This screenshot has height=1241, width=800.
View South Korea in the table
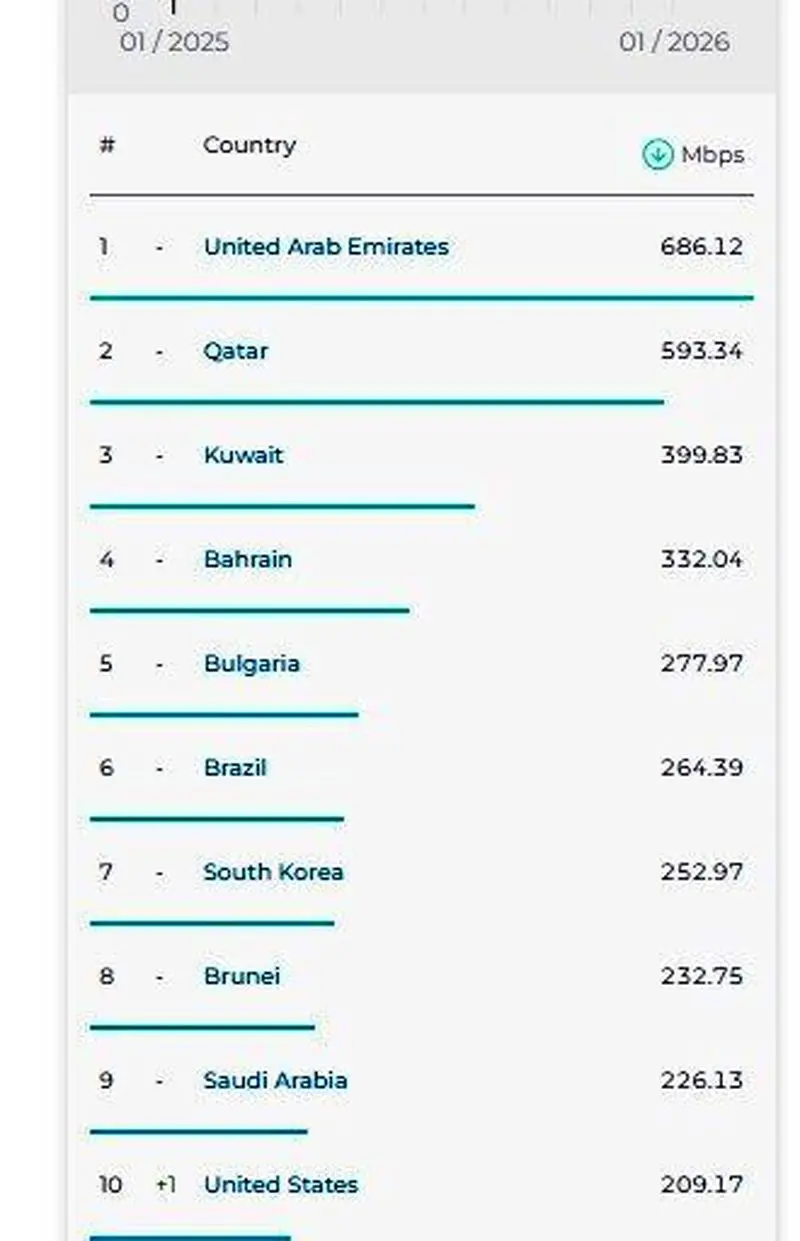coord(272,872)
